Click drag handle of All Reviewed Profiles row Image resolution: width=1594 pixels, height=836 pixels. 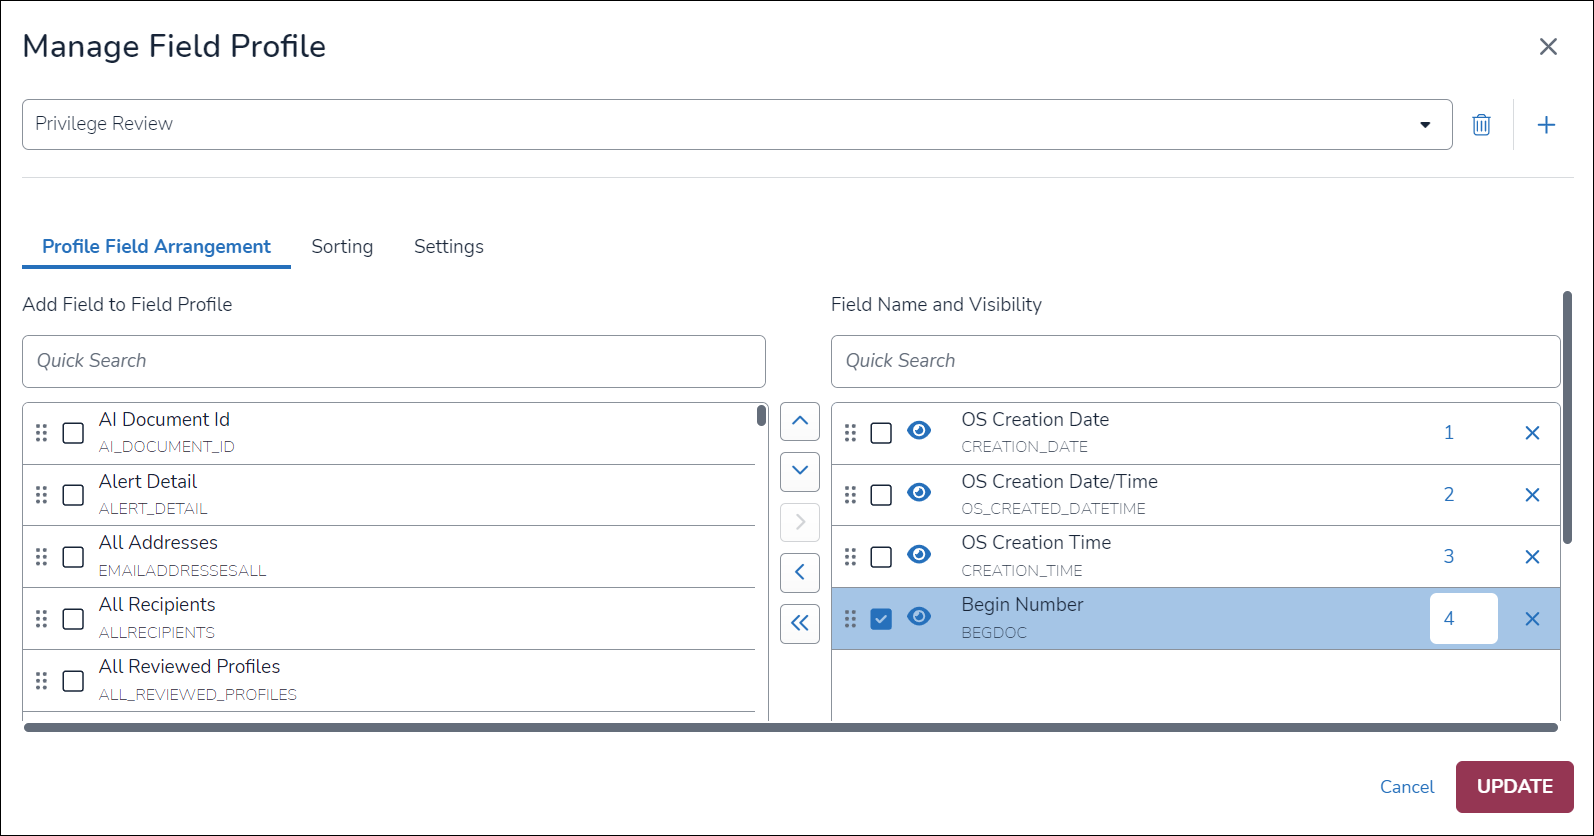(x=41, y=681)
